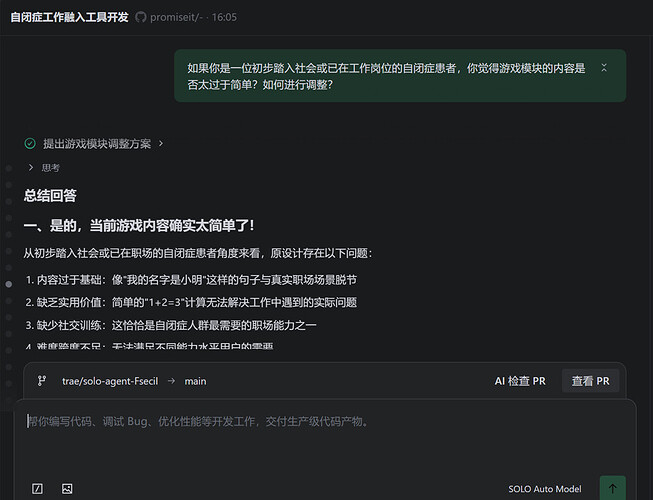
Task: Open the trae/solo-agent-Fsecil branch name
Action: point(110,381)
